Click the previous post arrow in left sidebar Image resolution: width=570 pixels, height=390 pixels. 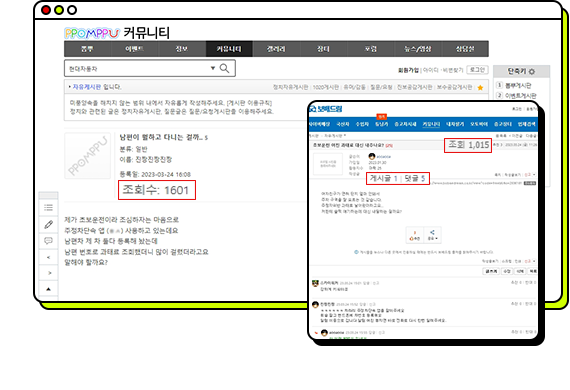click(48, 257)
